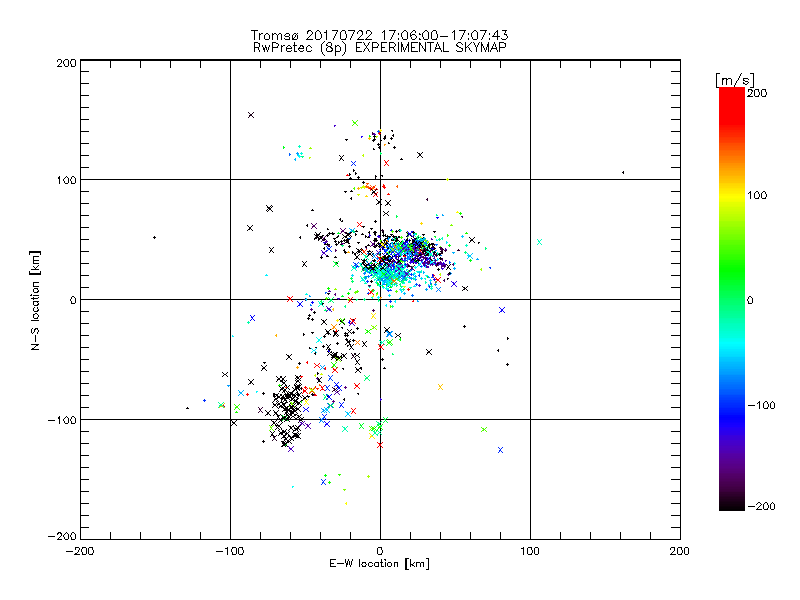Screen dimensions: 800x600
Task: Click the black bottom of the velocity colorbar
Action: [732, 503]
